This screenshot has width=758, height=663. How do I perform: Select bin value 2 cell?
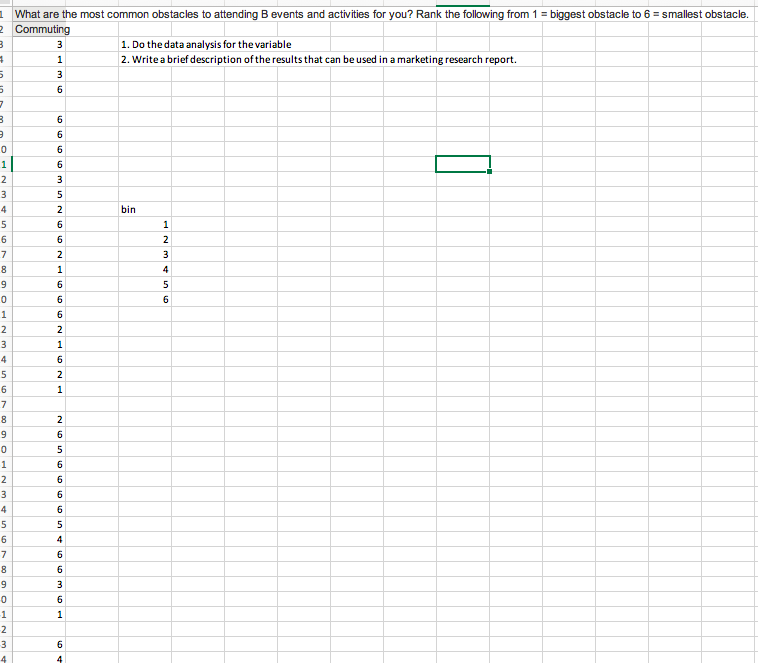[145, 239]
